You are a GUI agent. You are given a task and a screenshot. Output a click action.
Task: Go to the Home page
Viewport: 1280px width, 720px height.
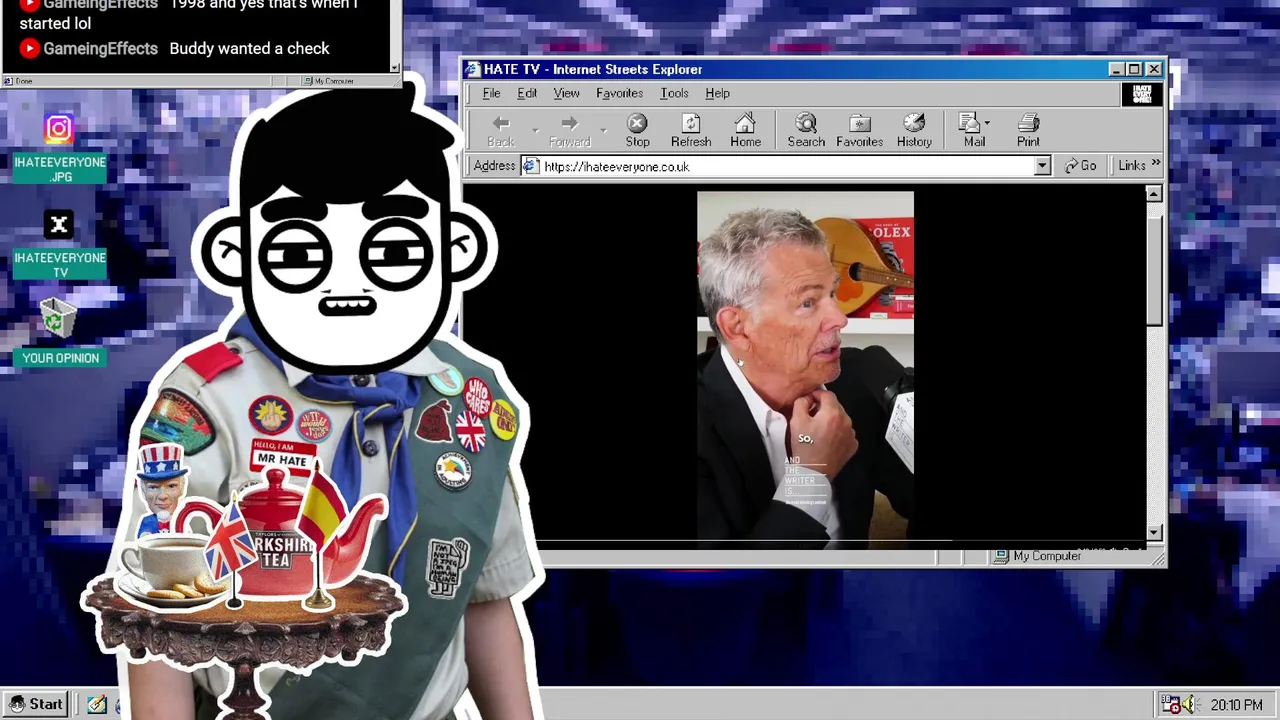[x=745, y=131]
